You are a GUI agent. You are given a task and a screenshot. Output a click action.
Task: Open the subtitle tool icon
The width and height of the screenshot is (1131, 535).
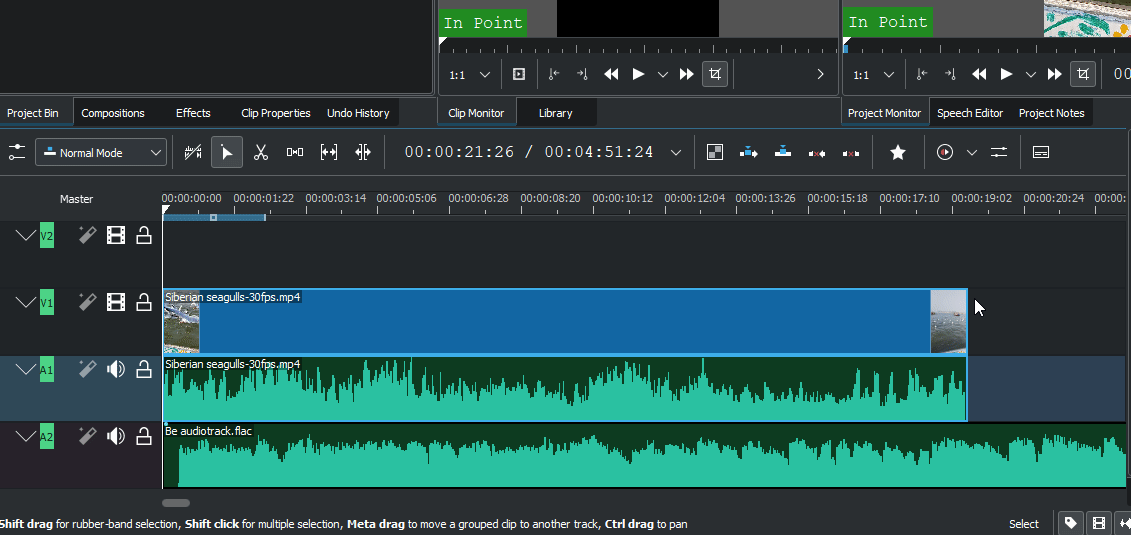pyautogui.click(x=1041, y=152)
